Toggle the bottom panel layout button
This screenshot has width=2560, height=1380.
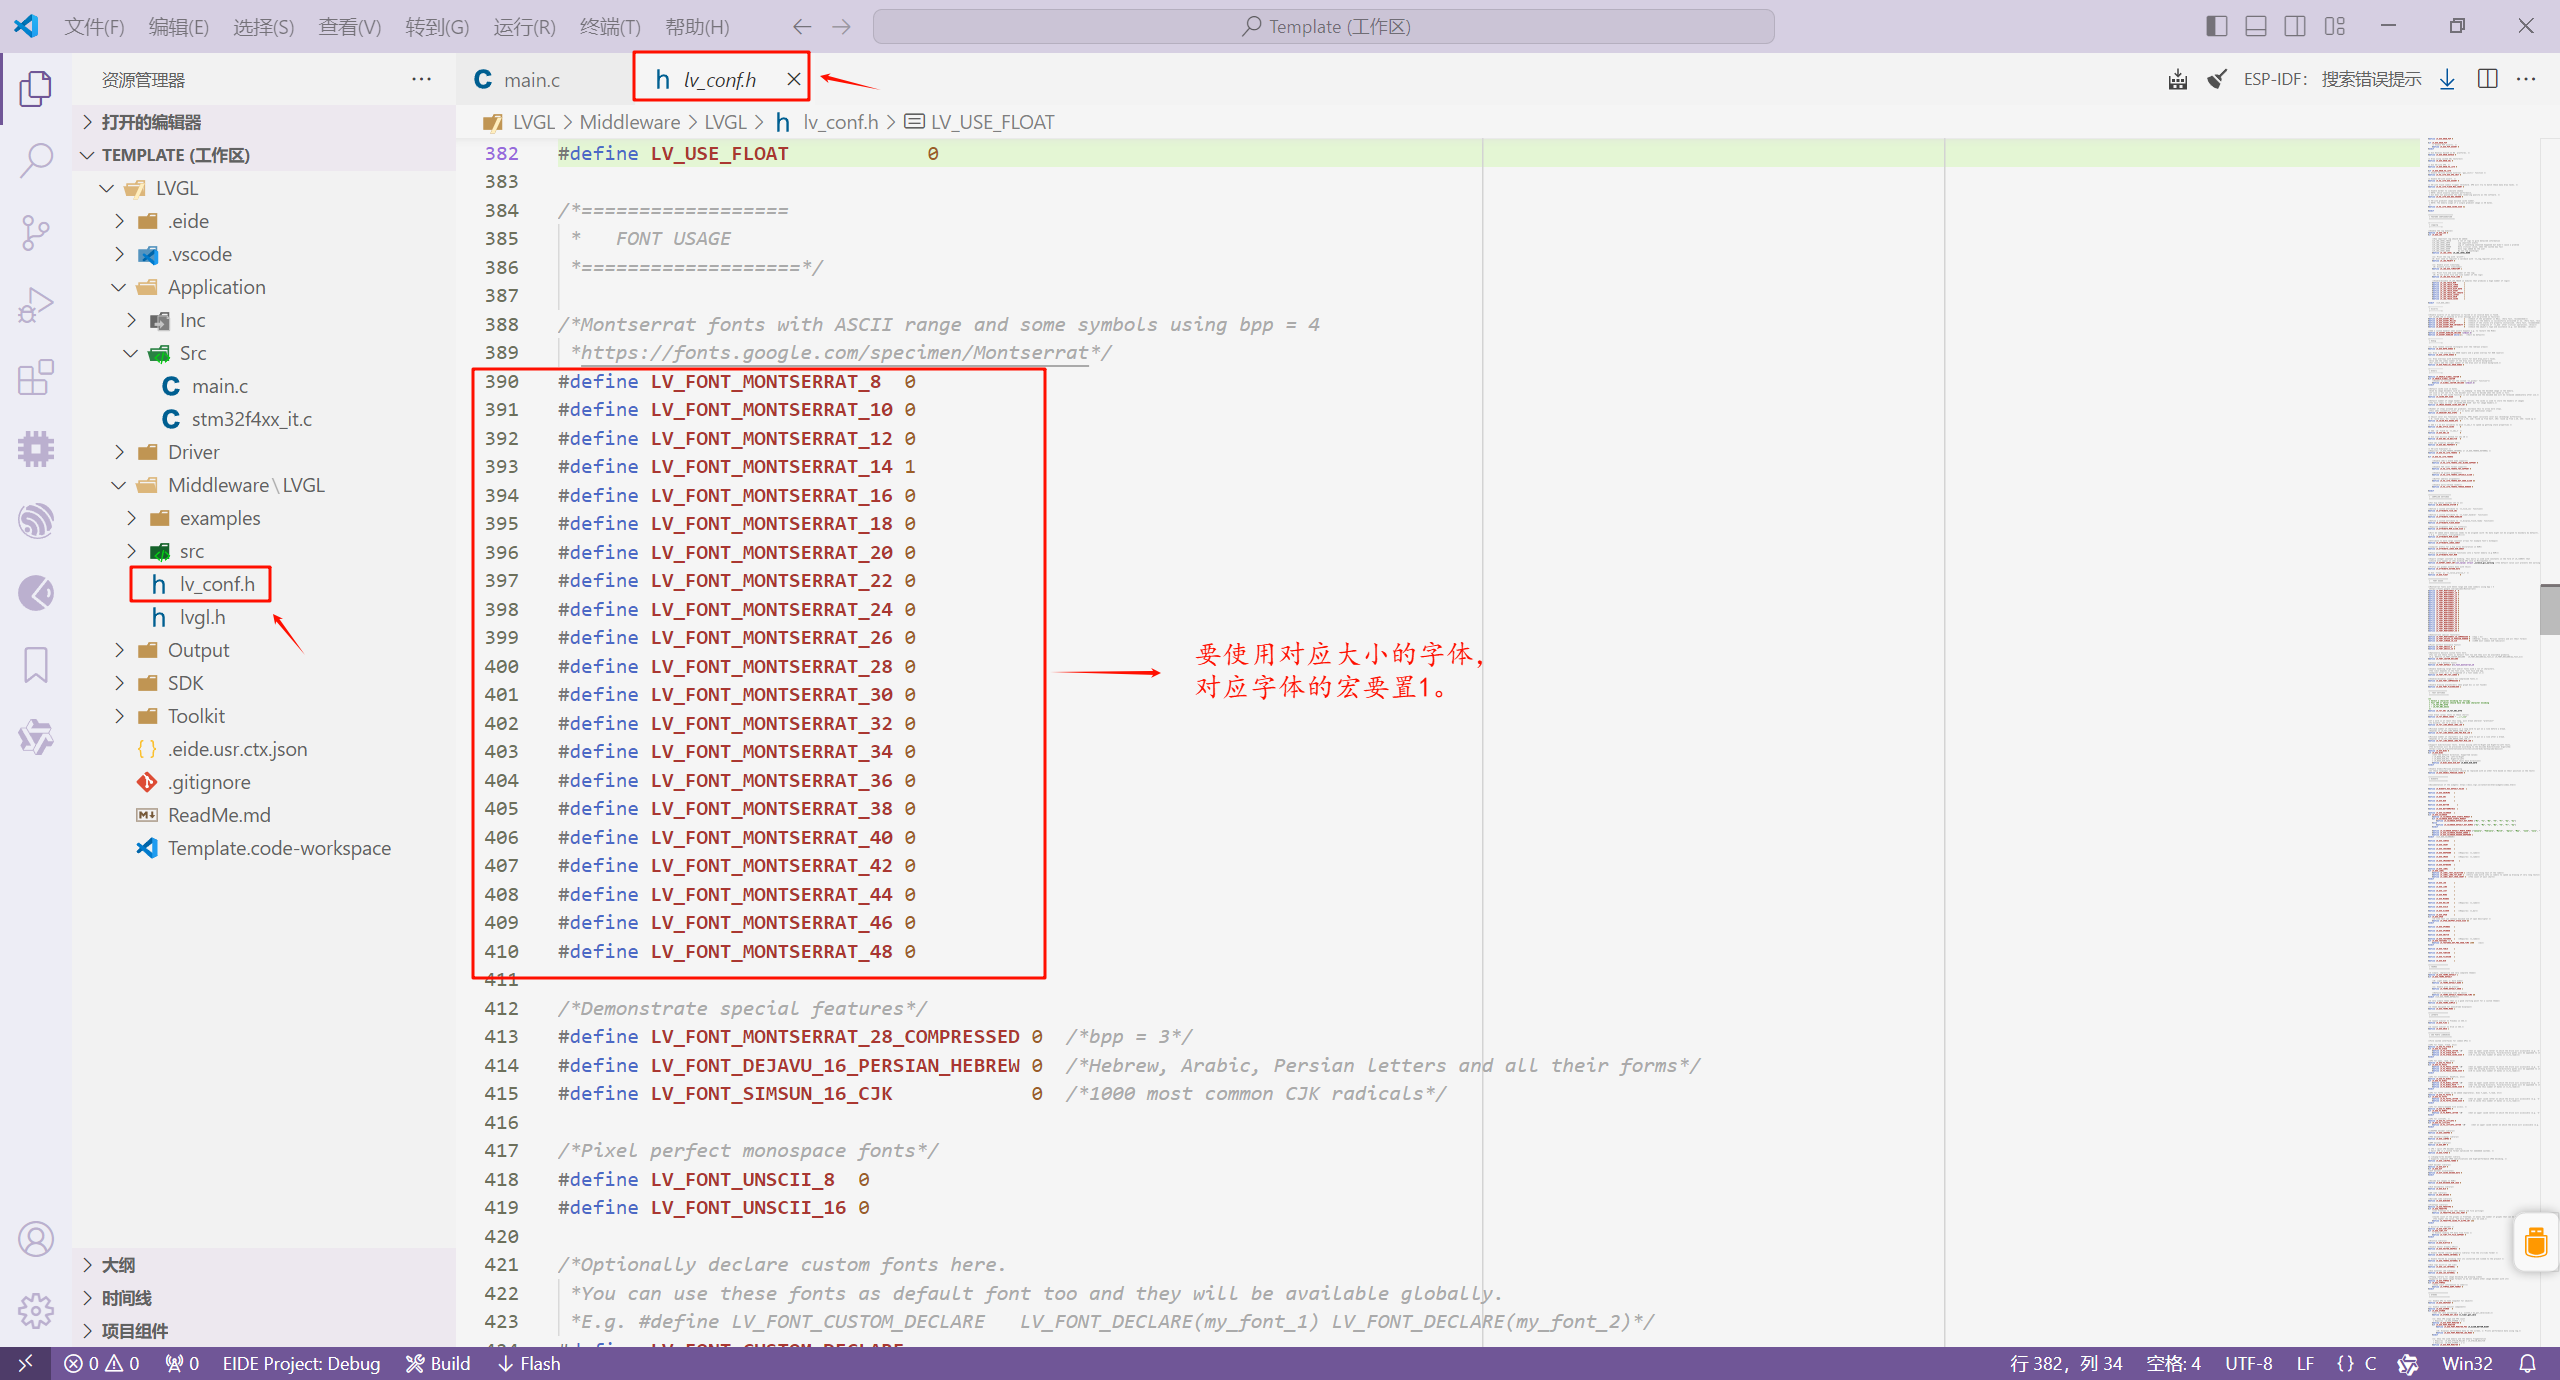(2255, 26)
